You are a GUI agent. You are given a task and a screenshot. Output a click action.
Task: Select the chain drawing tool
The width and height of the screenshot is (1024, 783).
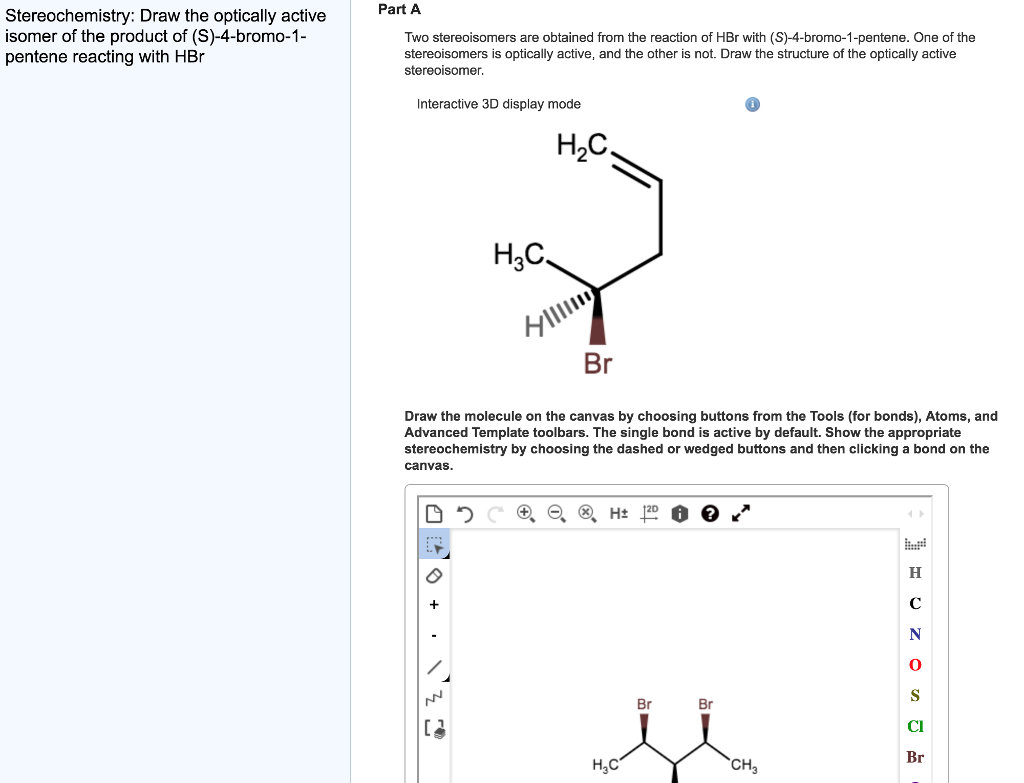(434, 698)
